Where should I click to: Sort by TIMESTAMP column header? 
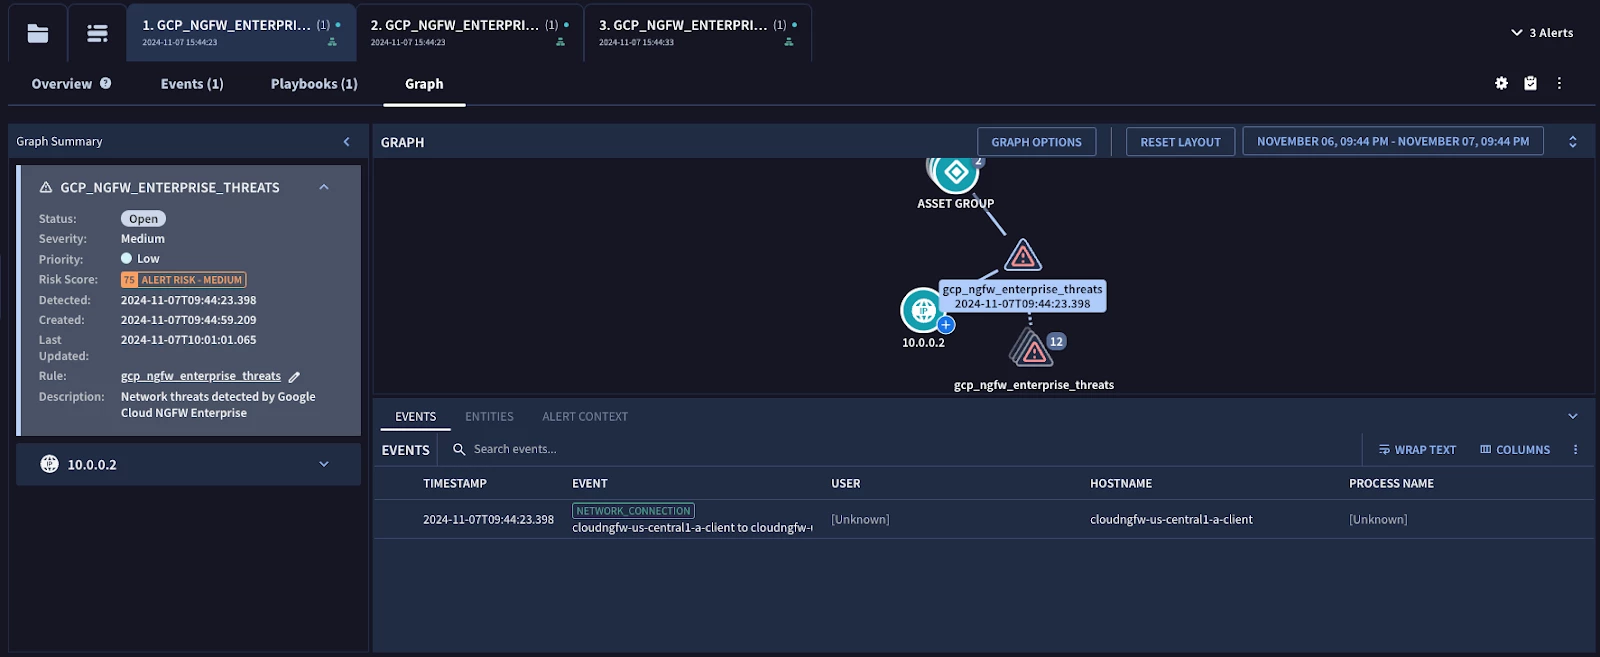pos(455,484)
